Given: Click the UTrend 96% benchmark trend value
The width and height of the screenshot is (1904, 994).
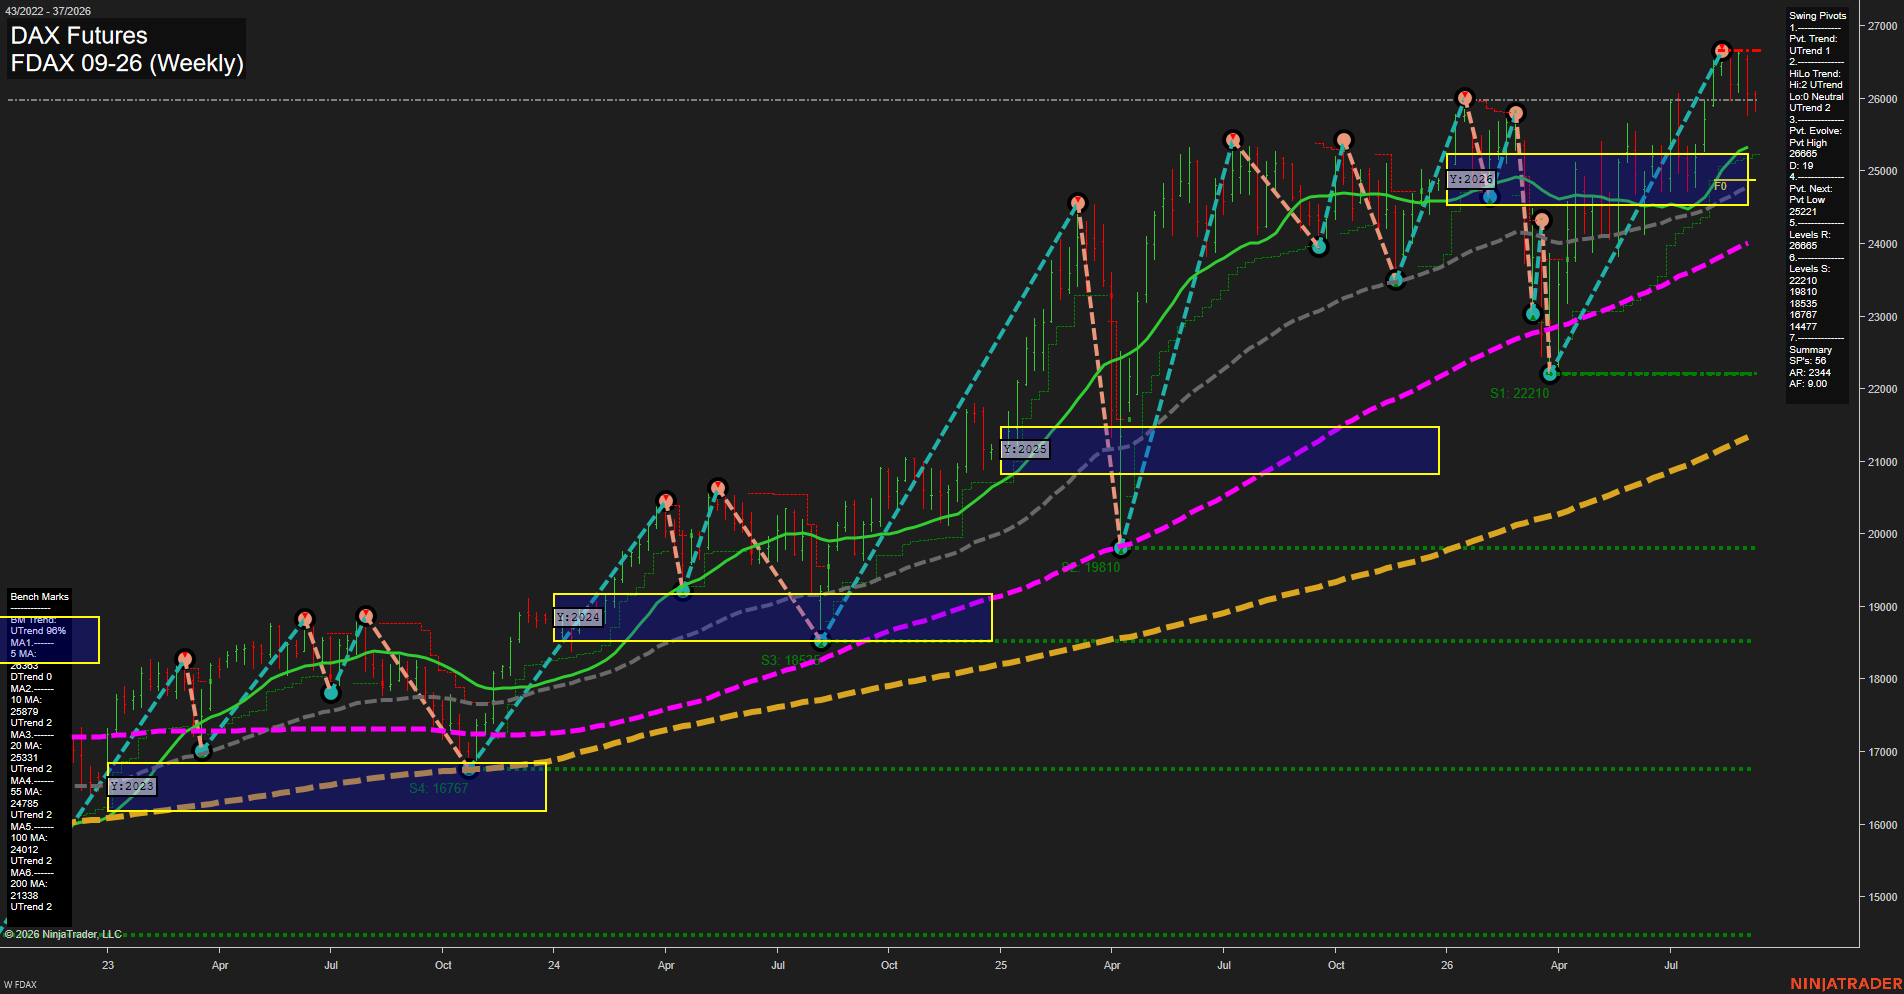Looking at the screenshot, I should tap(38, 631).
